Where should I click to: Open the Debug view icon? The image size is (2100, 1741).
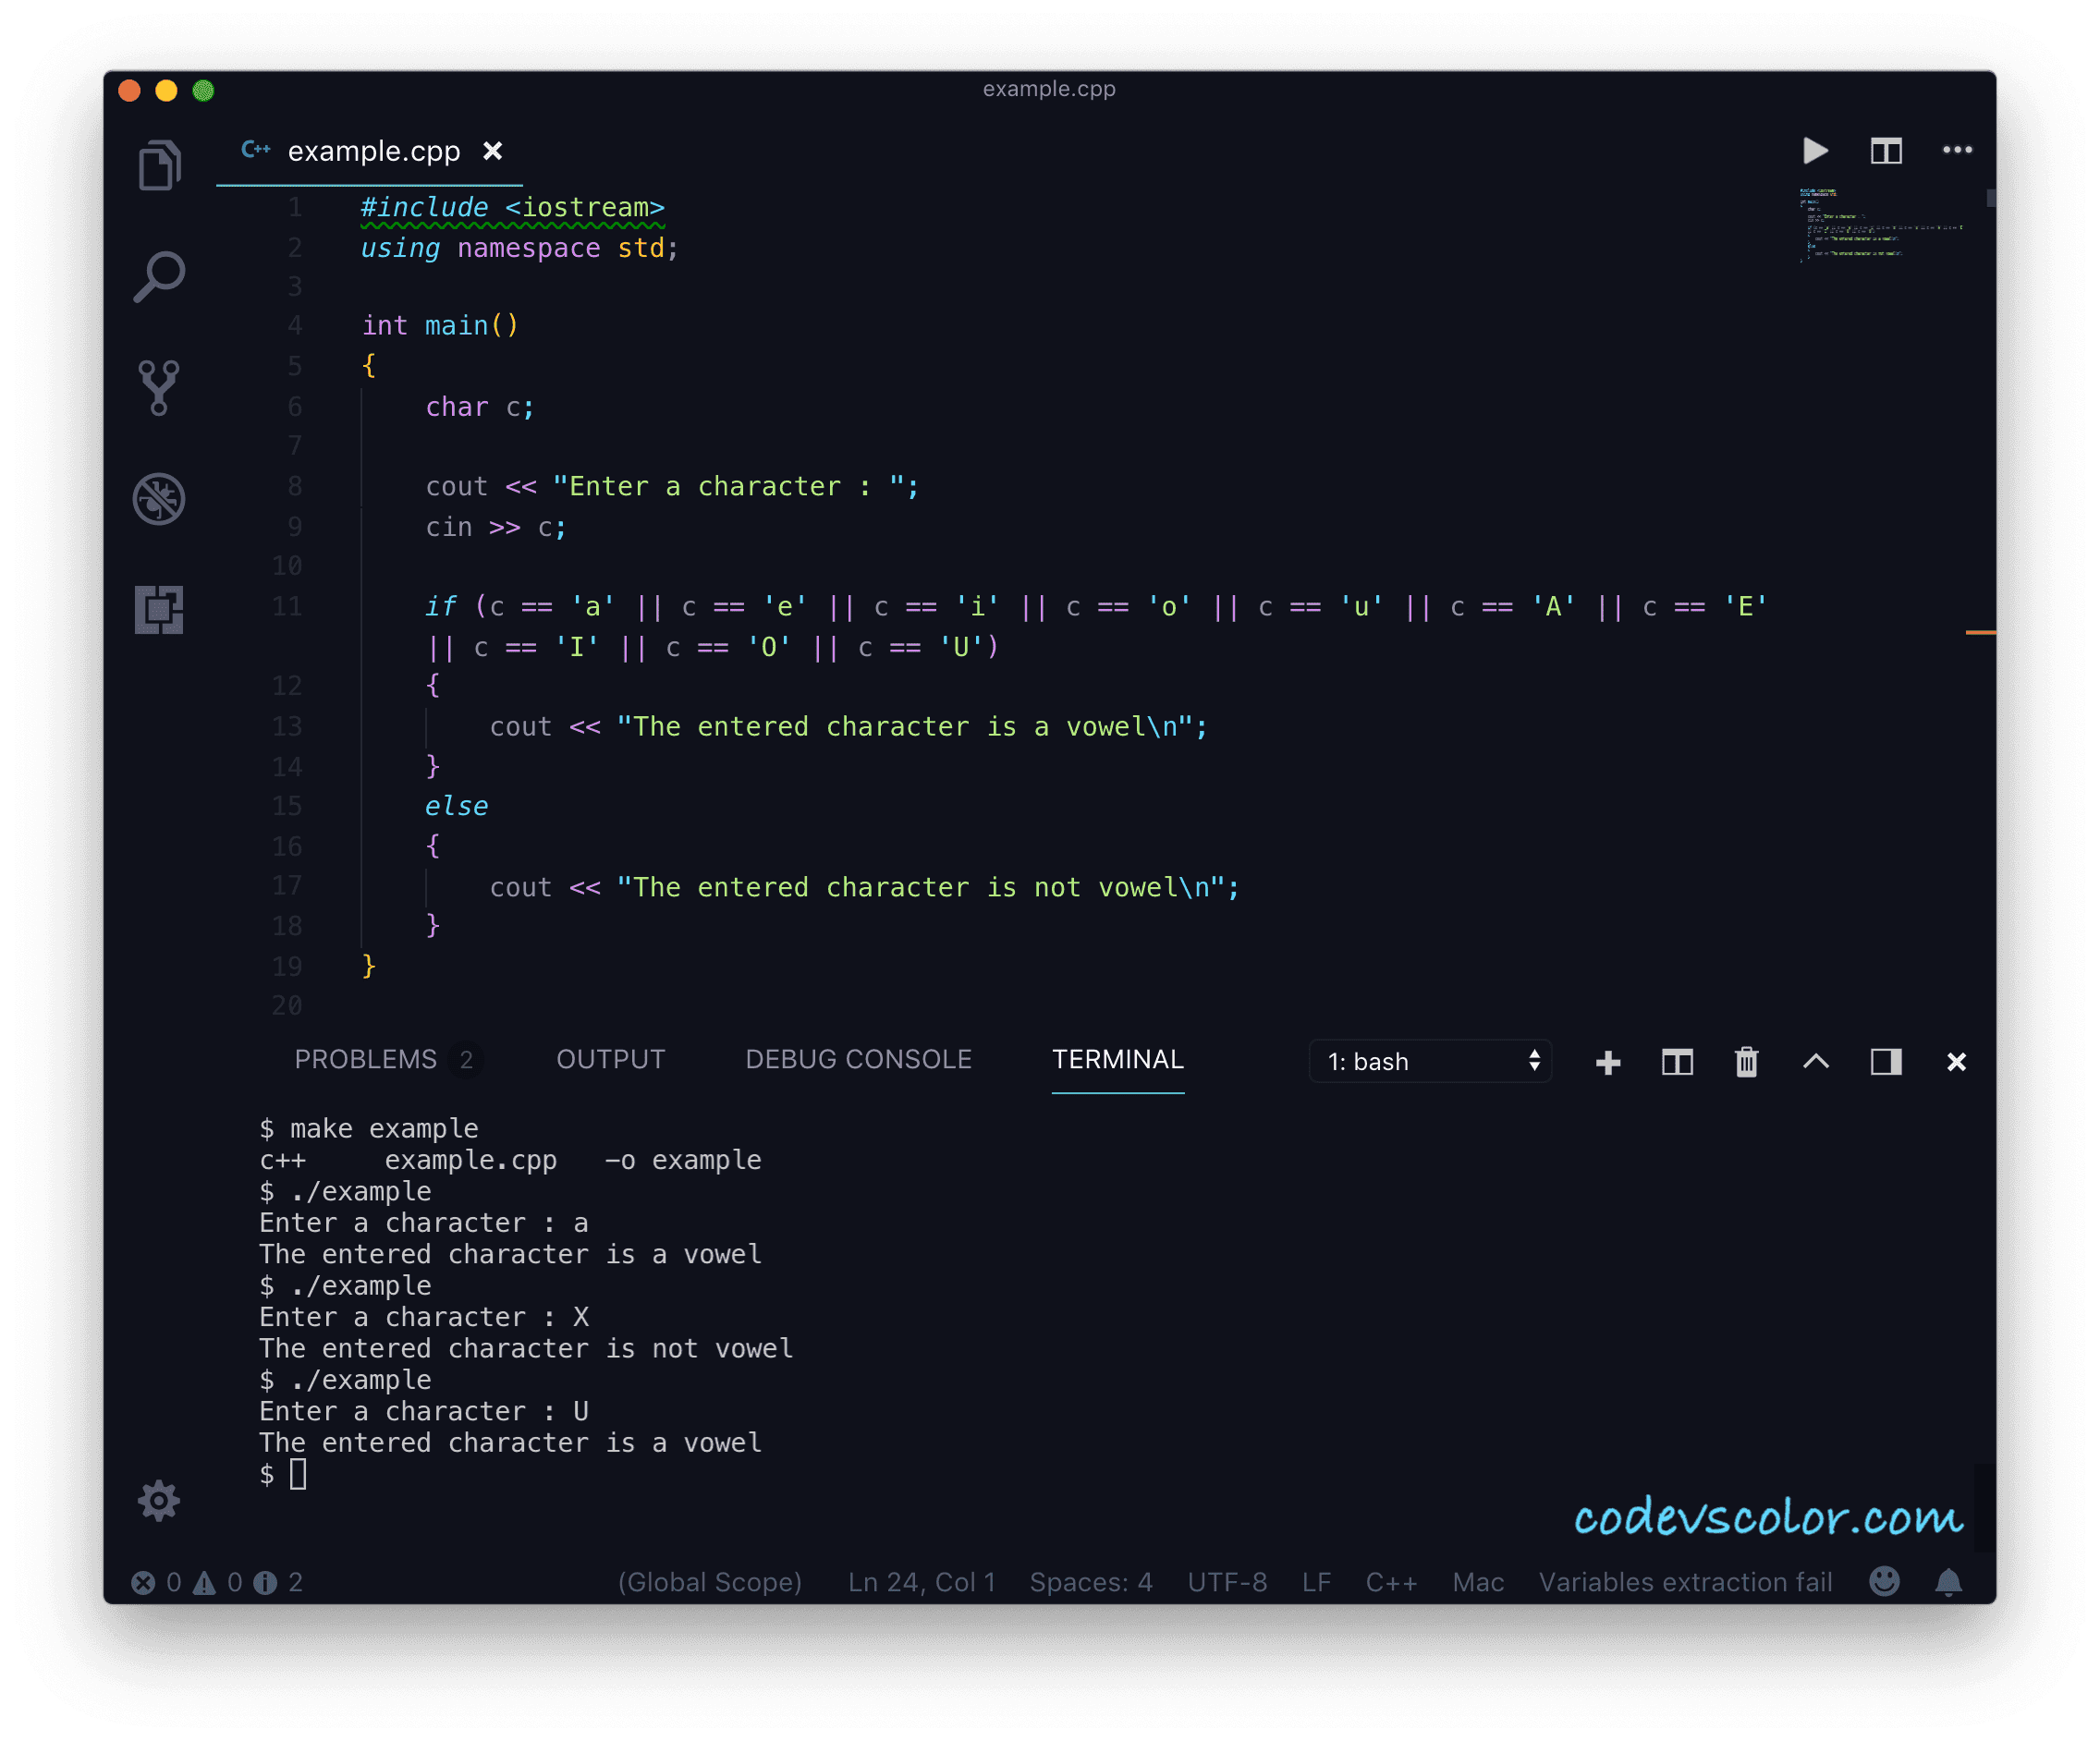[x=159, y=498]
